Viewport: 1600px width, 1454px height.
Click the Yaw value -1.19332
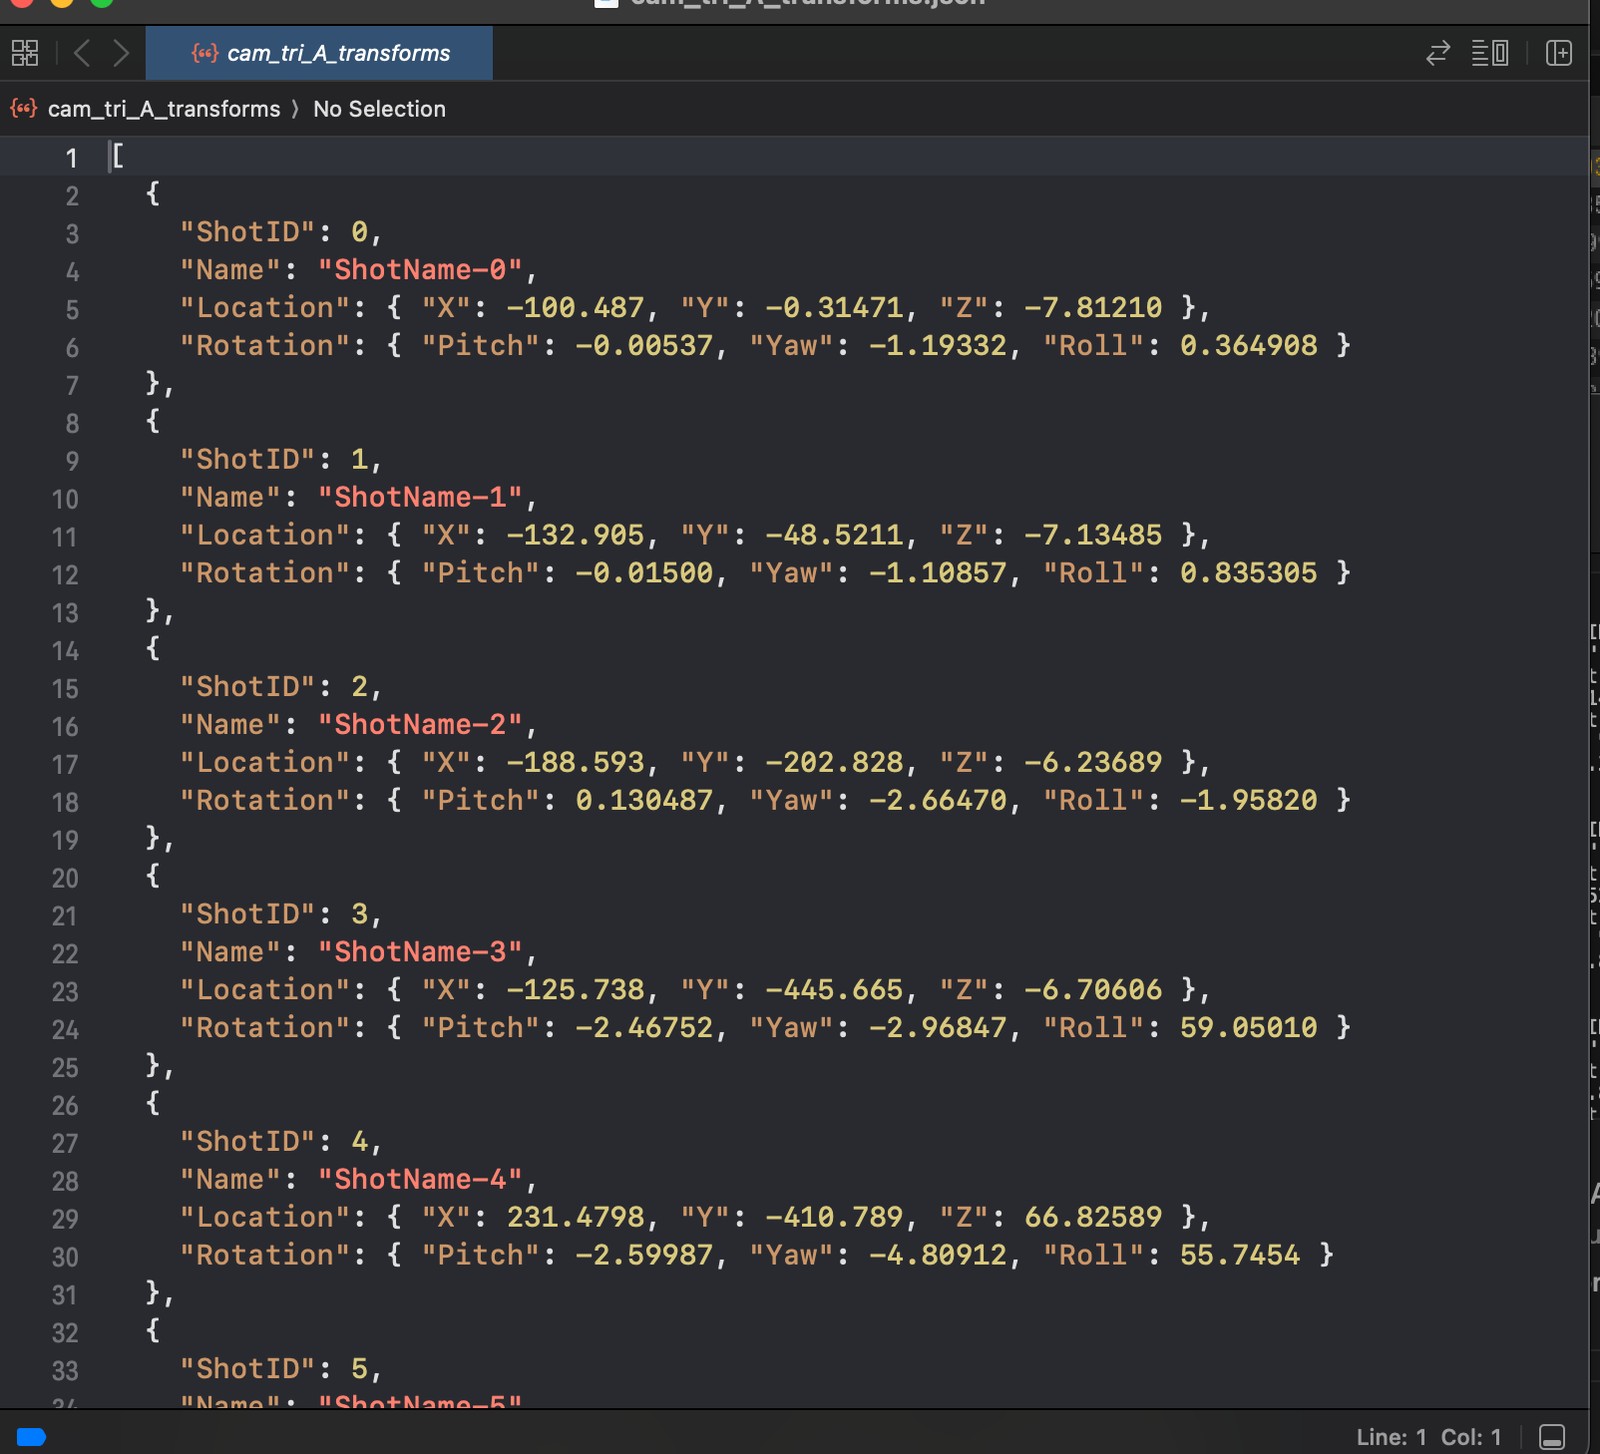point(938,345)
